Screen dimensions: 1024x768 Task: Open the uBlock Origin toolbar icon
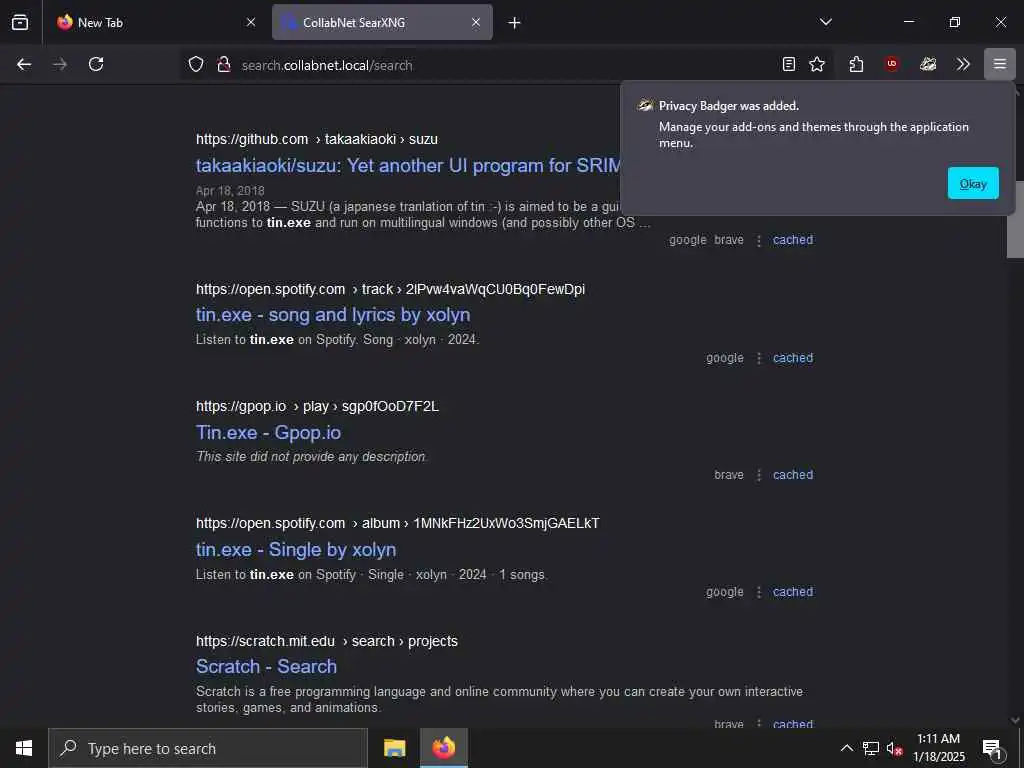[891, 64]
